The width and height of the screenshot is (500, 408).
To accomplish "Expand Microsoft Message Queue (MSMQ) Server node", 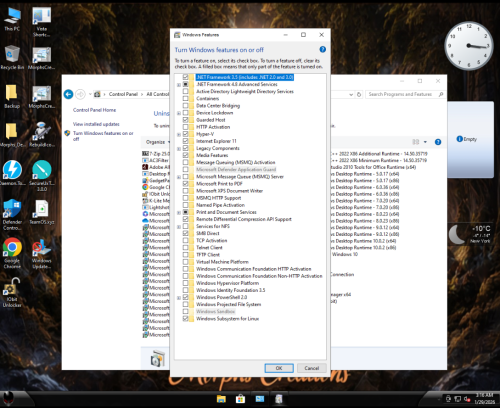I will pyautogui.click(x=179, y=177).
